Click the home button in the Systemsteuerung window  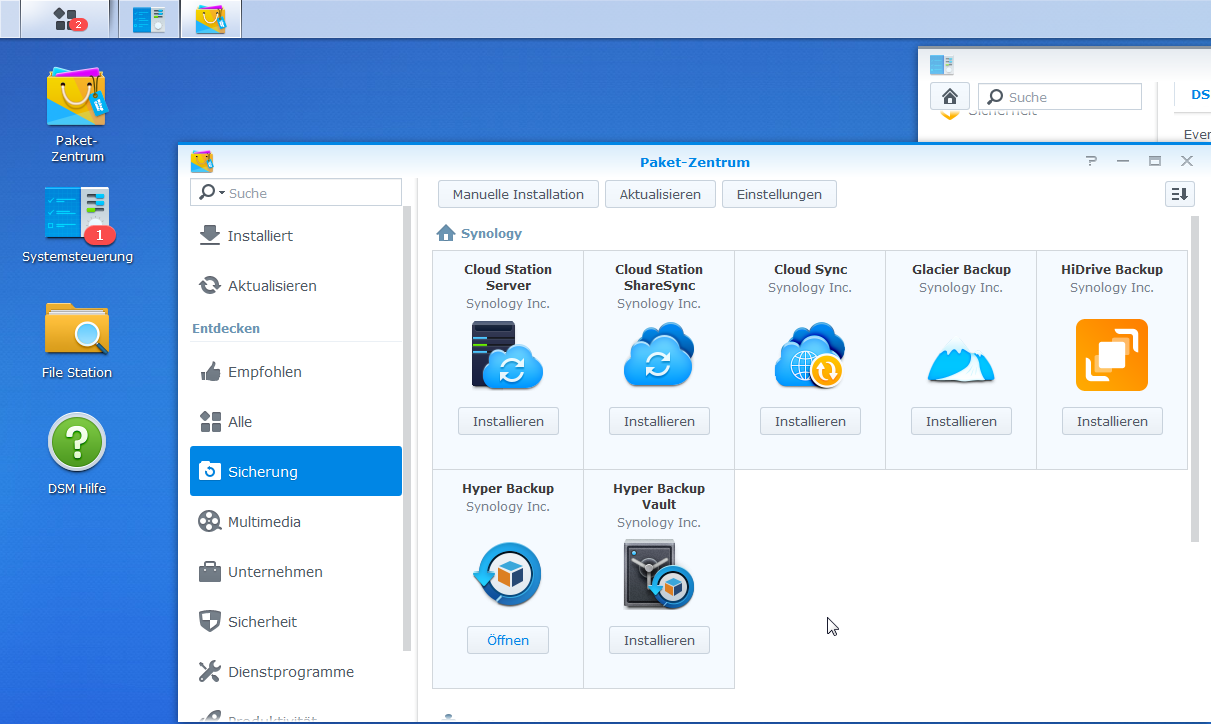point(950,96)
